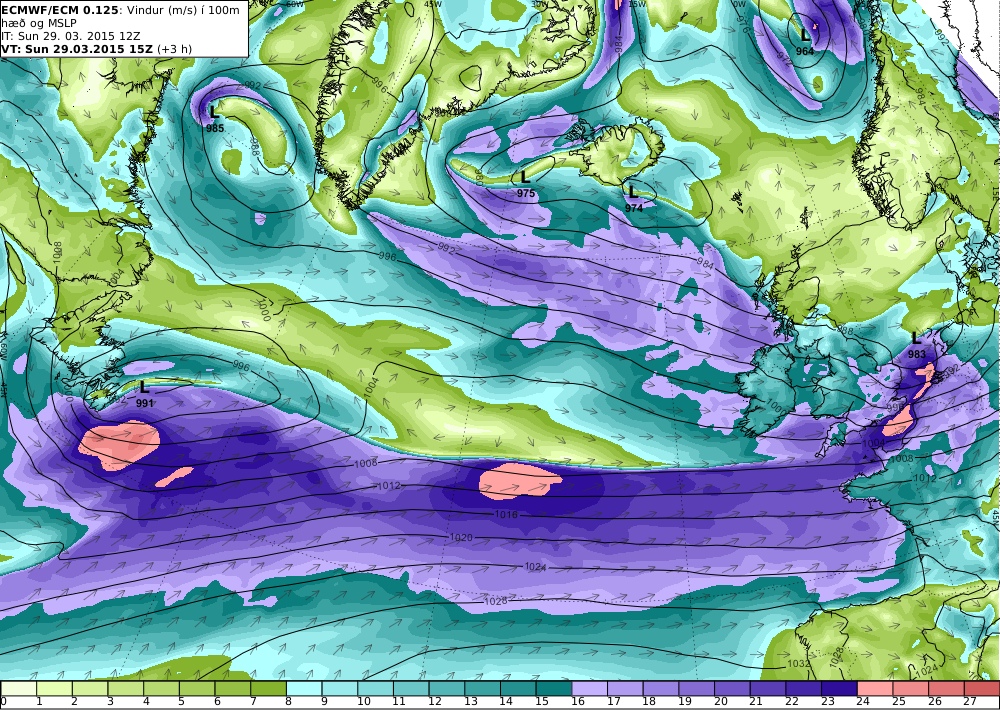Click the '991' pressure value label
This screenshot has height=710, width=1000.
(145, 403)
